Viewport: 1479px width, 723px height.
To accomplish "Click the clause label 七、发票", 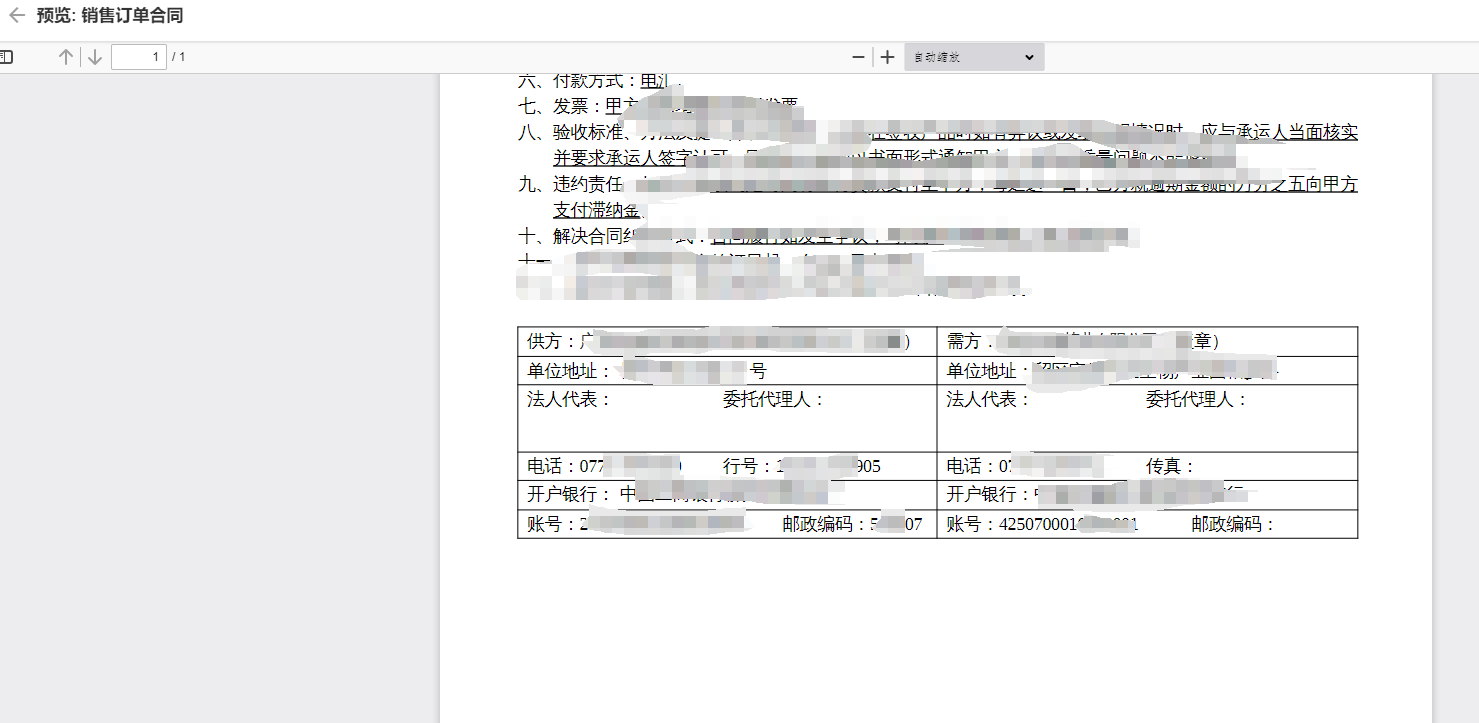I will pyautogui.click(x=557, y=106).
